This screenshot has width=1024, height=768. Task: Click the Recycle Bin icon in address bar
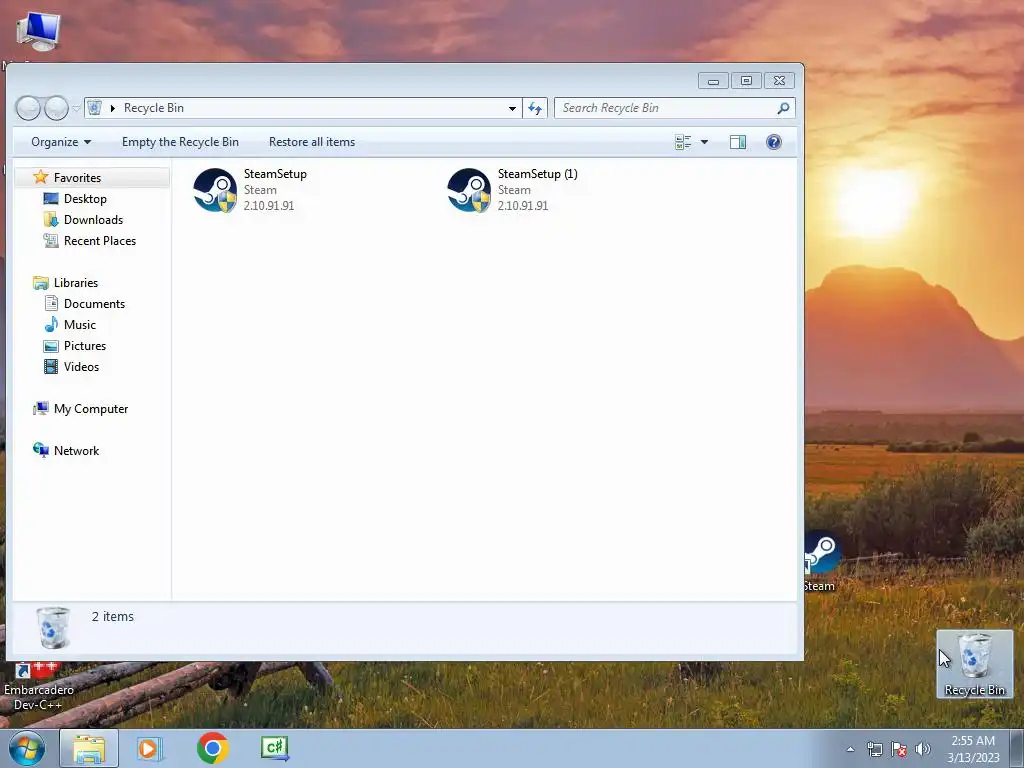pos(95,108)
